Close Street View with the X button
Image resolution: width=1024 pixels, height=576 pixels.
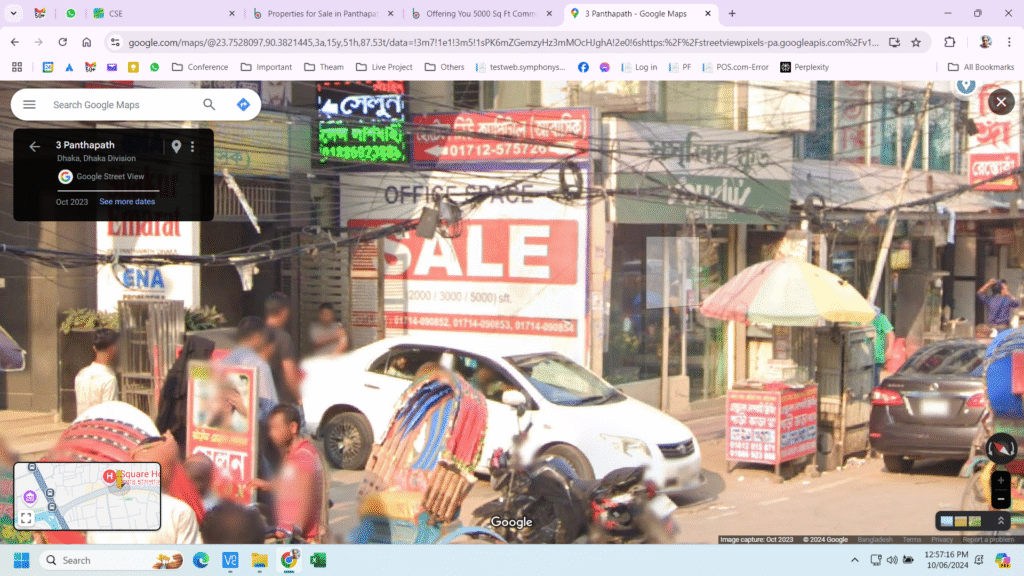1001,102
